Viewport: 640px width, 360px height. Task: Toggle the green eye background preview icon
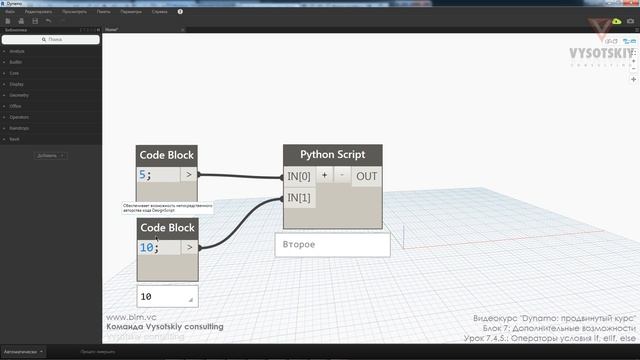point(617,21)
